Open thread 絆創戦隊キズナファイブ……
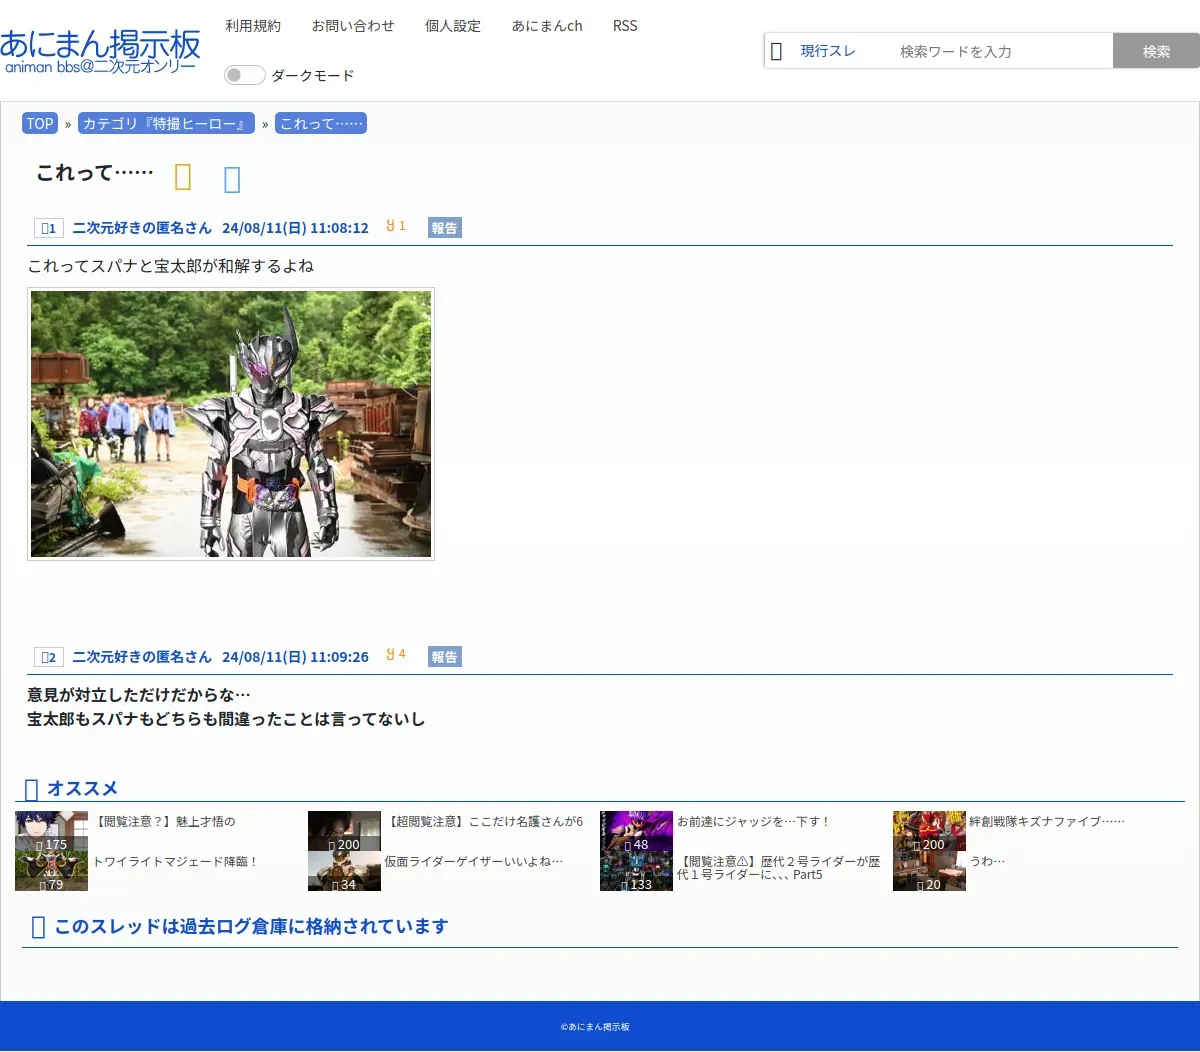1200x1052 pixels. pyautogui.click(x=1047, y=821)
